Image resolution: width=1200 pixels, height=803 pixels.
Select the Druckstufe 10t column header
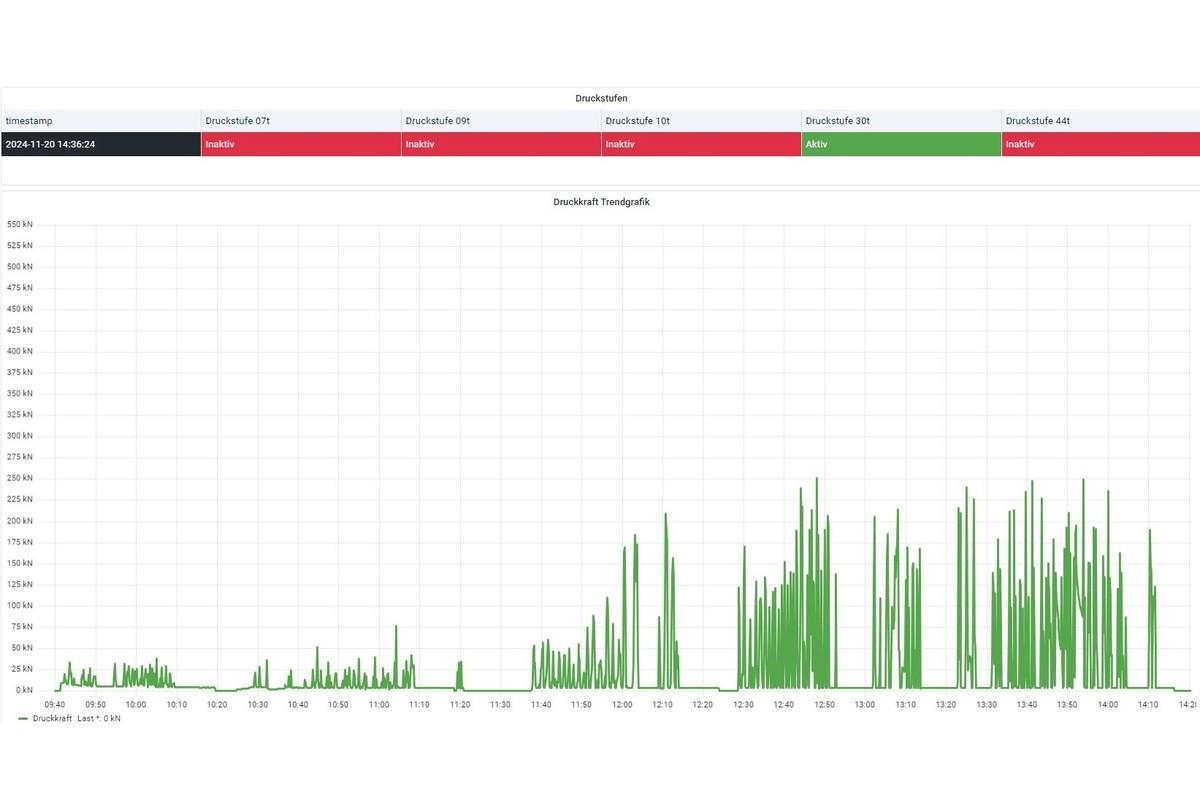pyautogui.click(x=637, y=121)
